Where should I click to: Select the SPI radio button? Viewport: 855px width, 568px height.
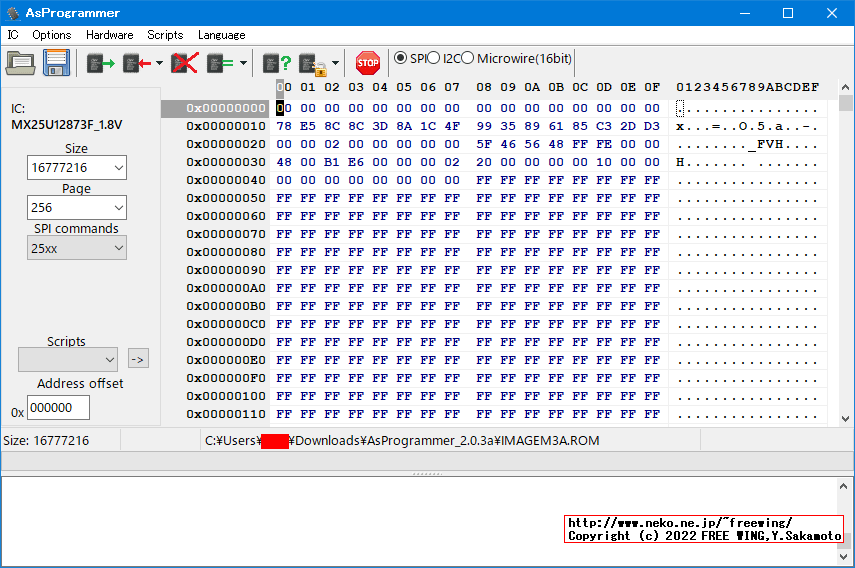point(400,58)
